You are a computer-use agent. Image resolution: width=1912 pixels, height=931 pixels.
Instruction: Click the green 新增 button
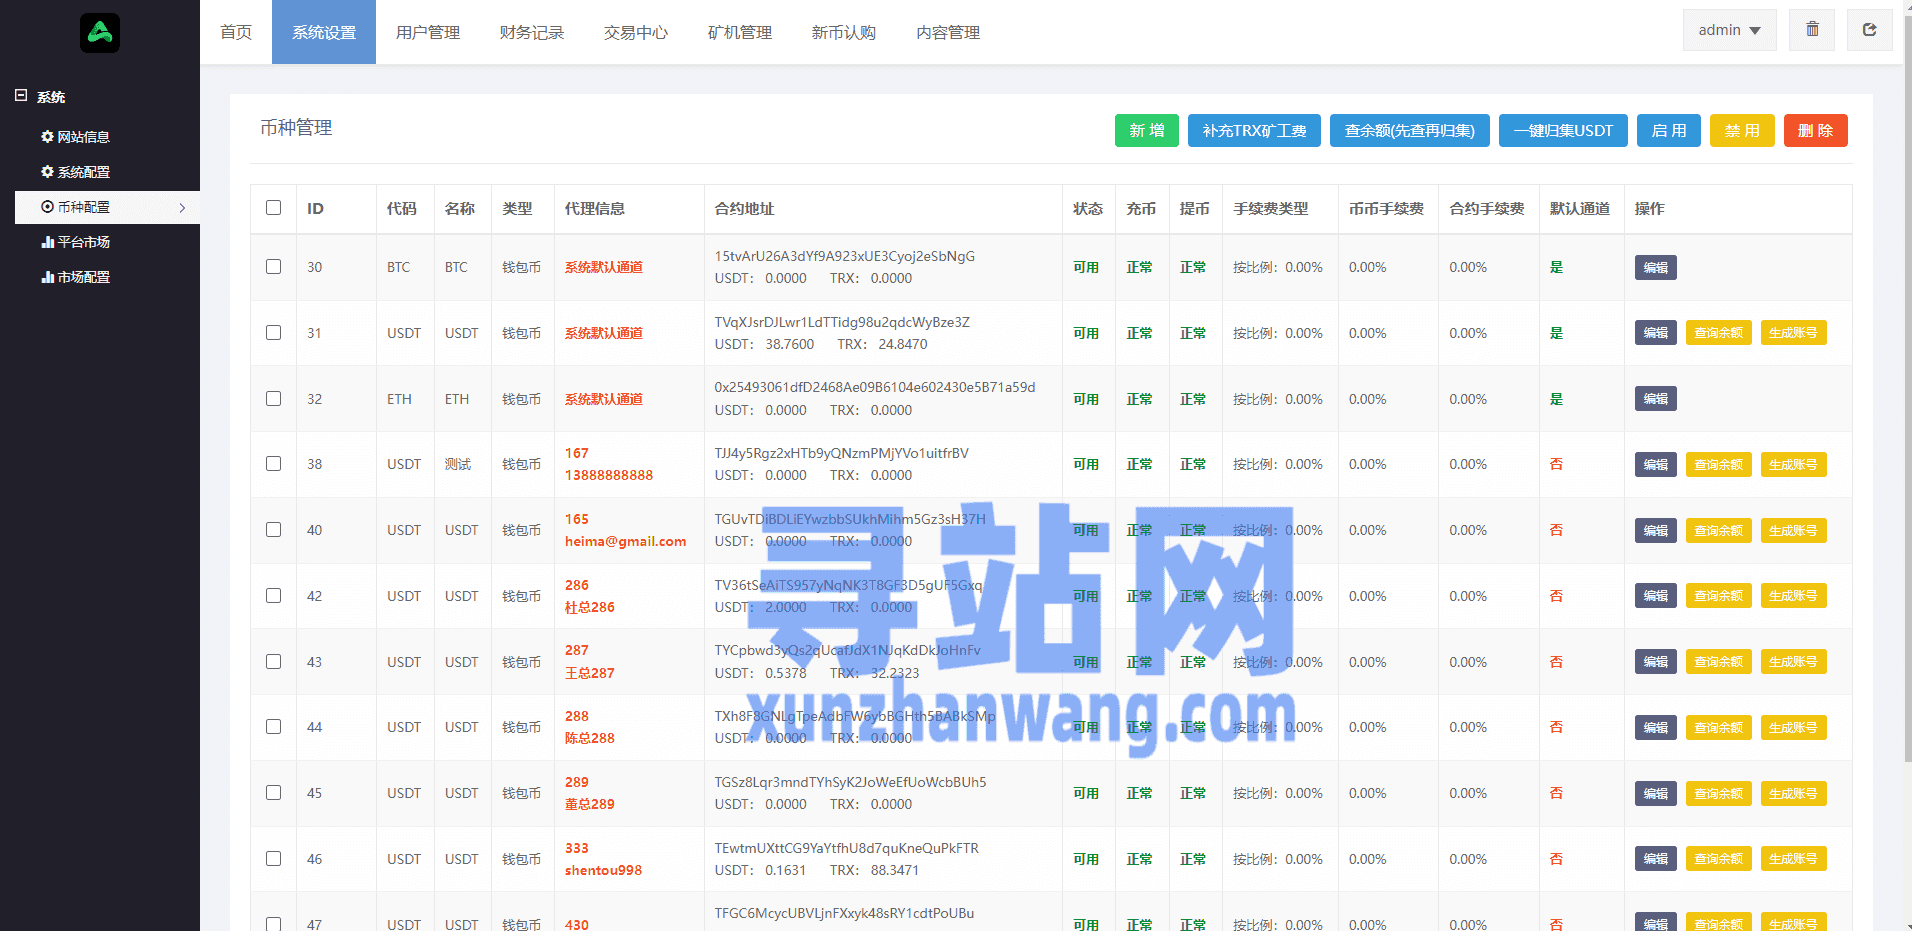[x=1147, y=131]
